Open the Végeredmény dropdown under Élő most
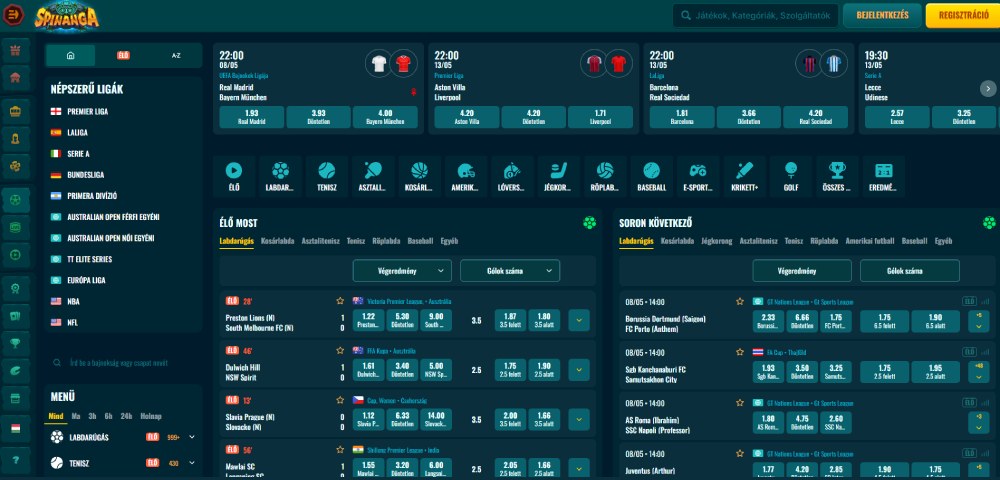 tap(402, 270)
